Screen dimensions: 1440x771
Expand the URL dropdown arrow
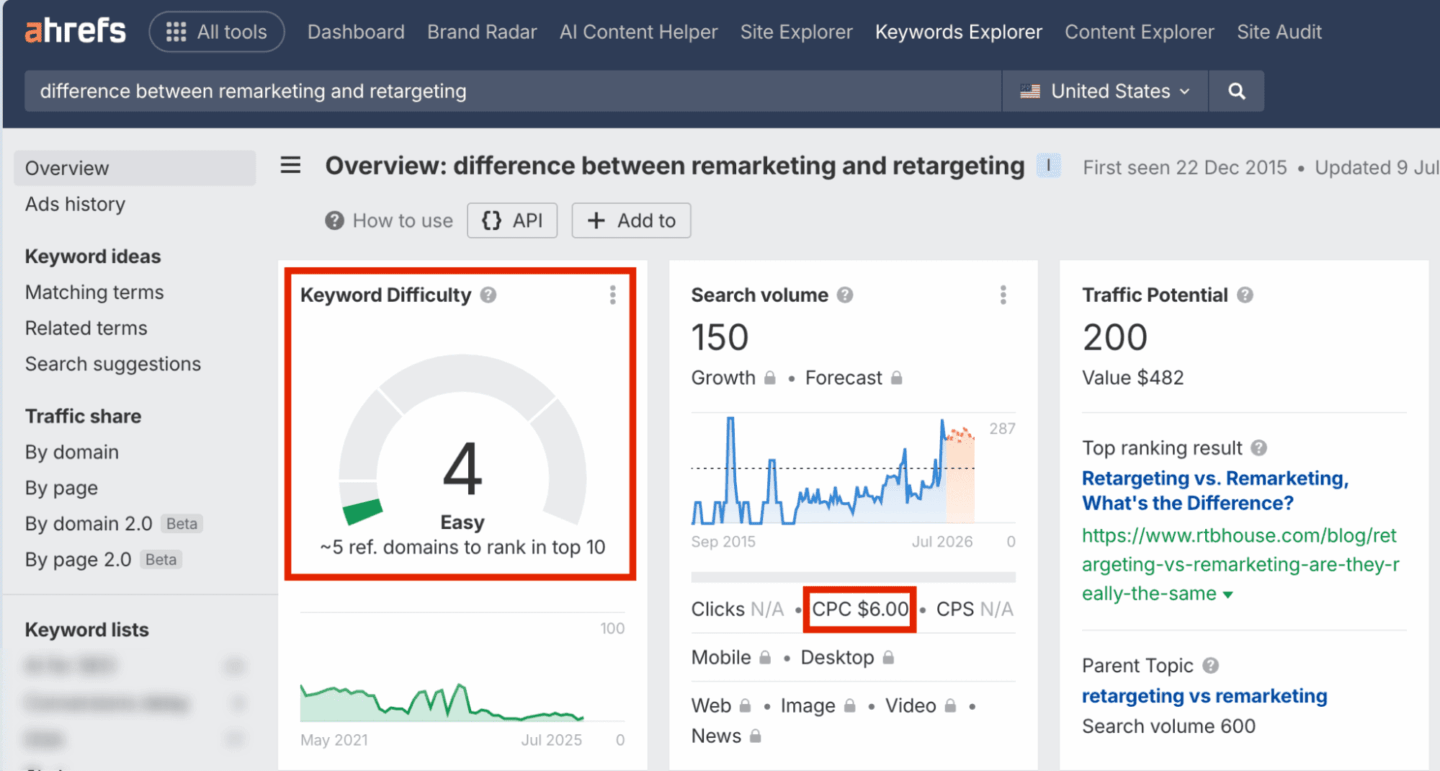tap(1228, 595)
